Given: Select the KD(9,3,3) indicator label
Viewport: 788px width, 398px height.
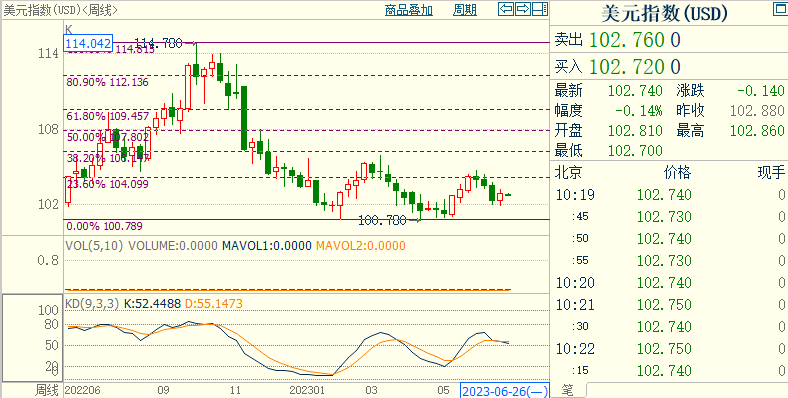Looking at the screenshot, I should (x=92, y=304).
